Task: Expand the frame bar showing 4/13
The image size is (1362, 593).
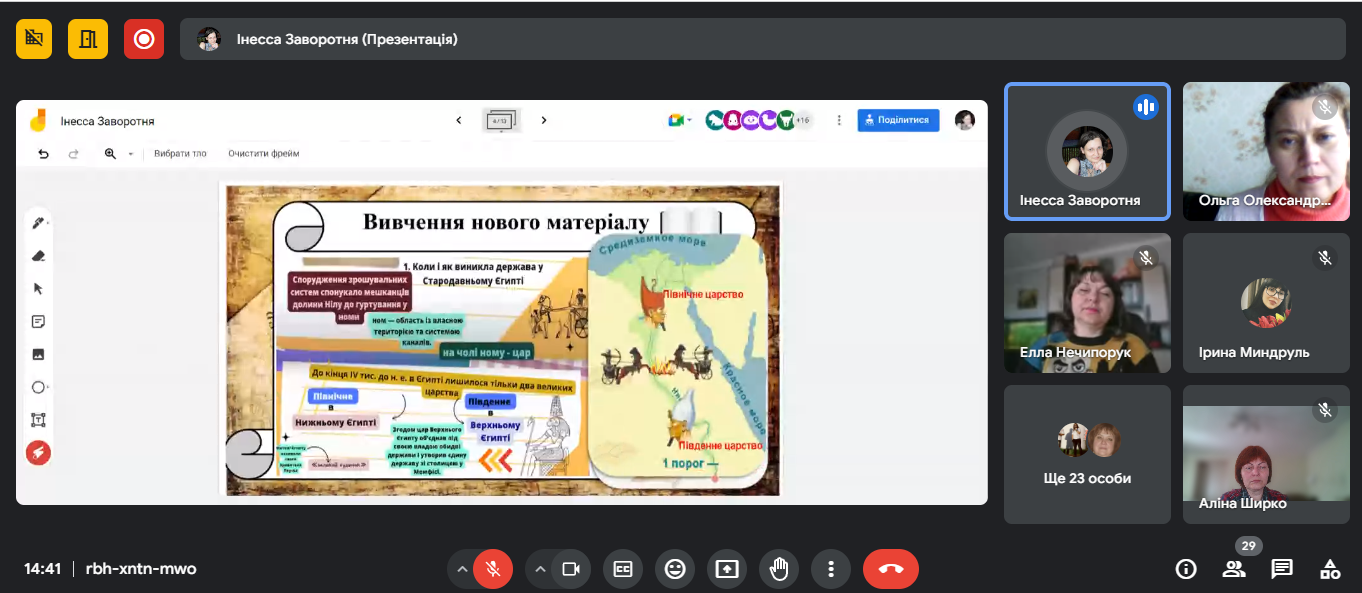Action: [501, 121]
